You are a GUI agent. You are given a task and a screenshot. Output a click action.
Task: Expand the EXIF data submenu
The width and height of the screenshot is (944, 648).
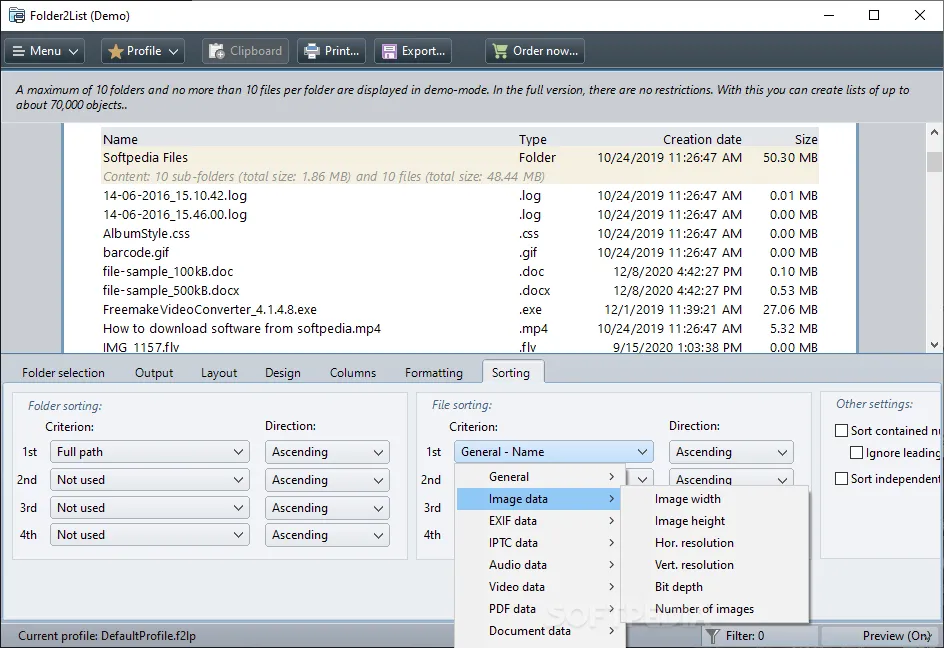pos(541,521)
